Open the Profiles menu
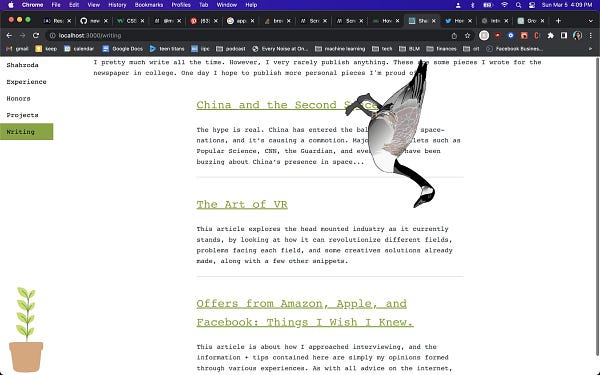 coord(181,5)
